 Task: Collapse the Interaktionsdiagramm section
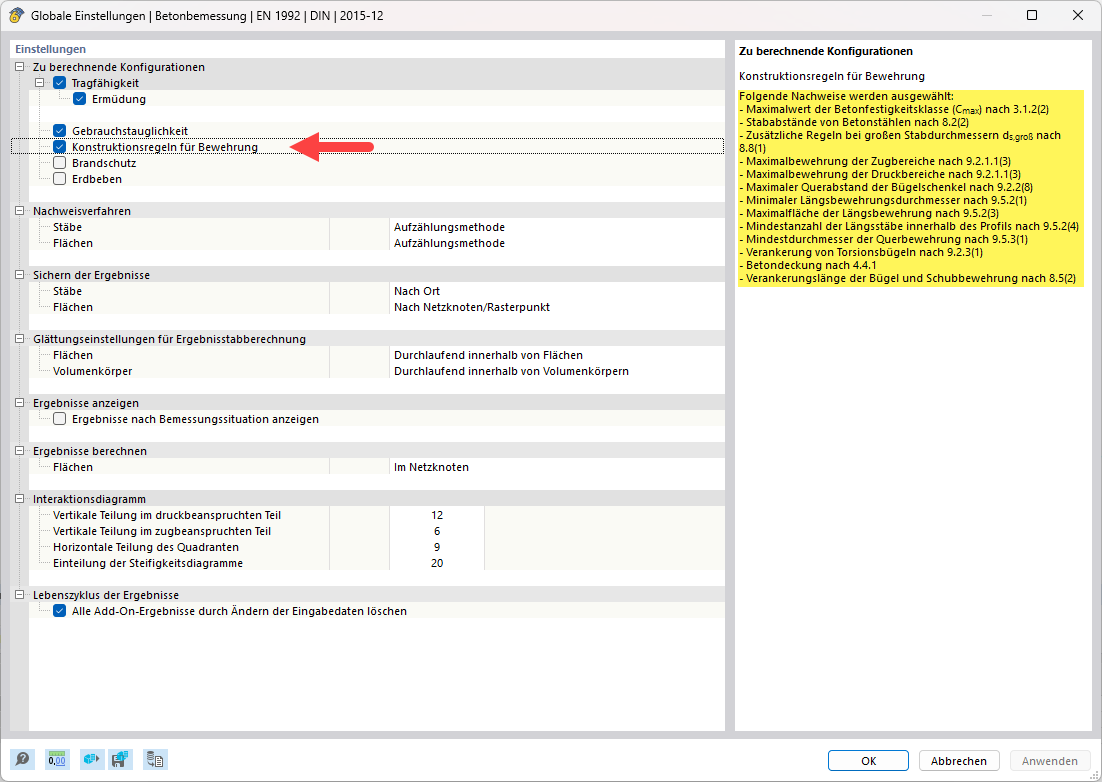click(19, 499)
